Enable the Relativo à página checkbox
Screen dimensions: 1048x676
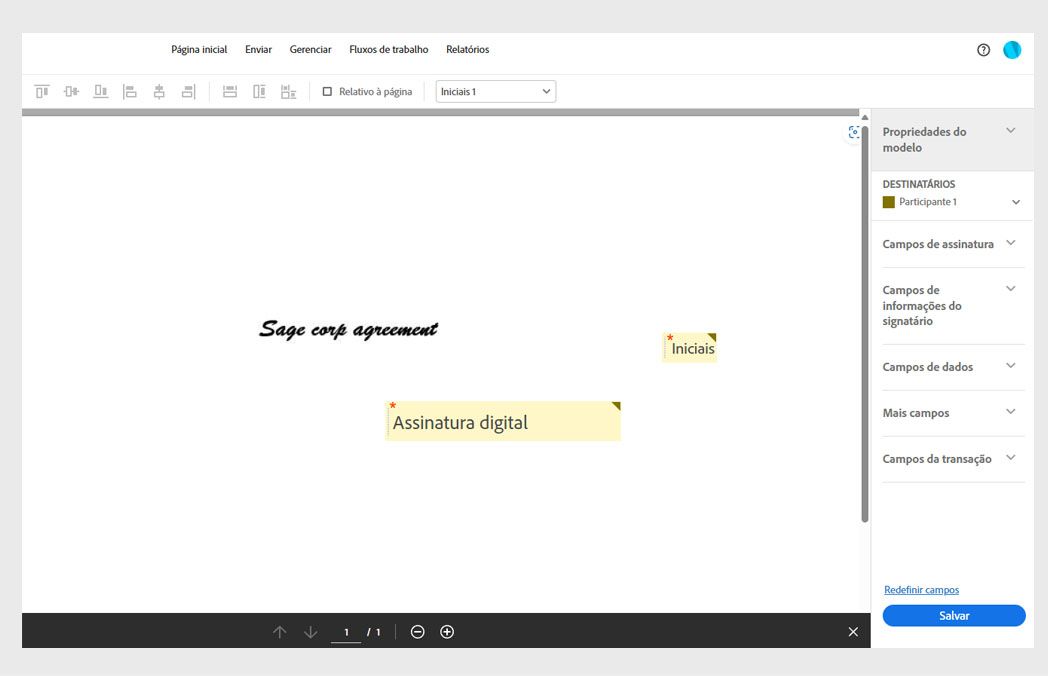pos(328,92)
